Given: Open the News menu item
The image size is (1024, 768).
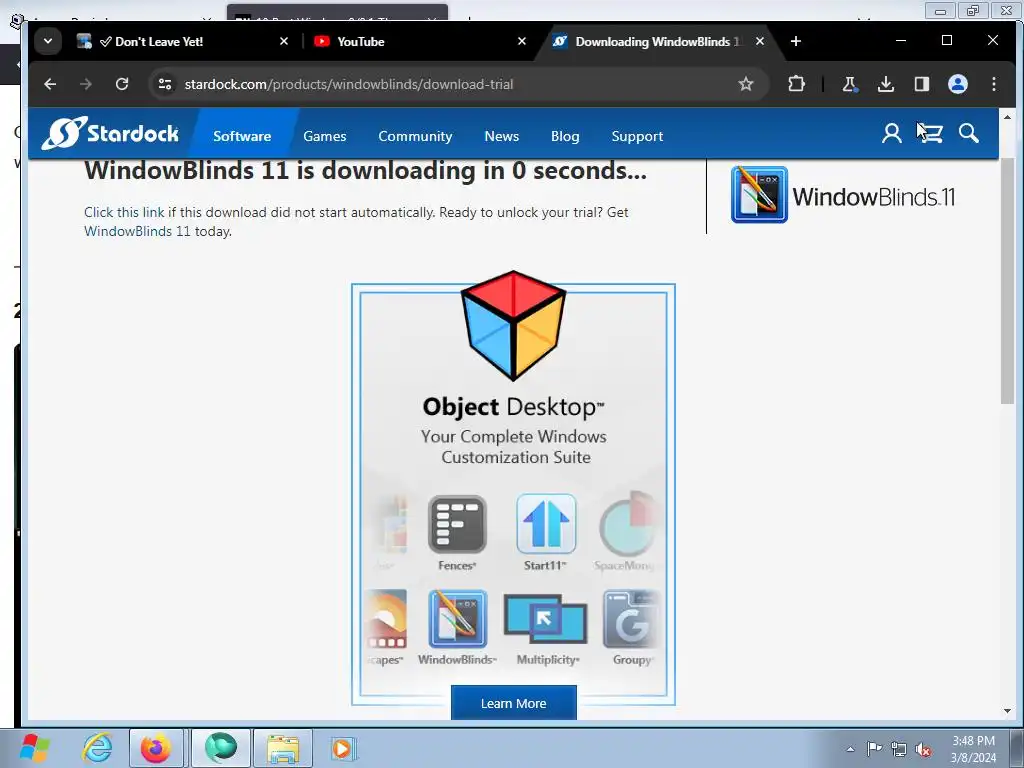Looking at the screenshot, I should click(x=502, y=136).
